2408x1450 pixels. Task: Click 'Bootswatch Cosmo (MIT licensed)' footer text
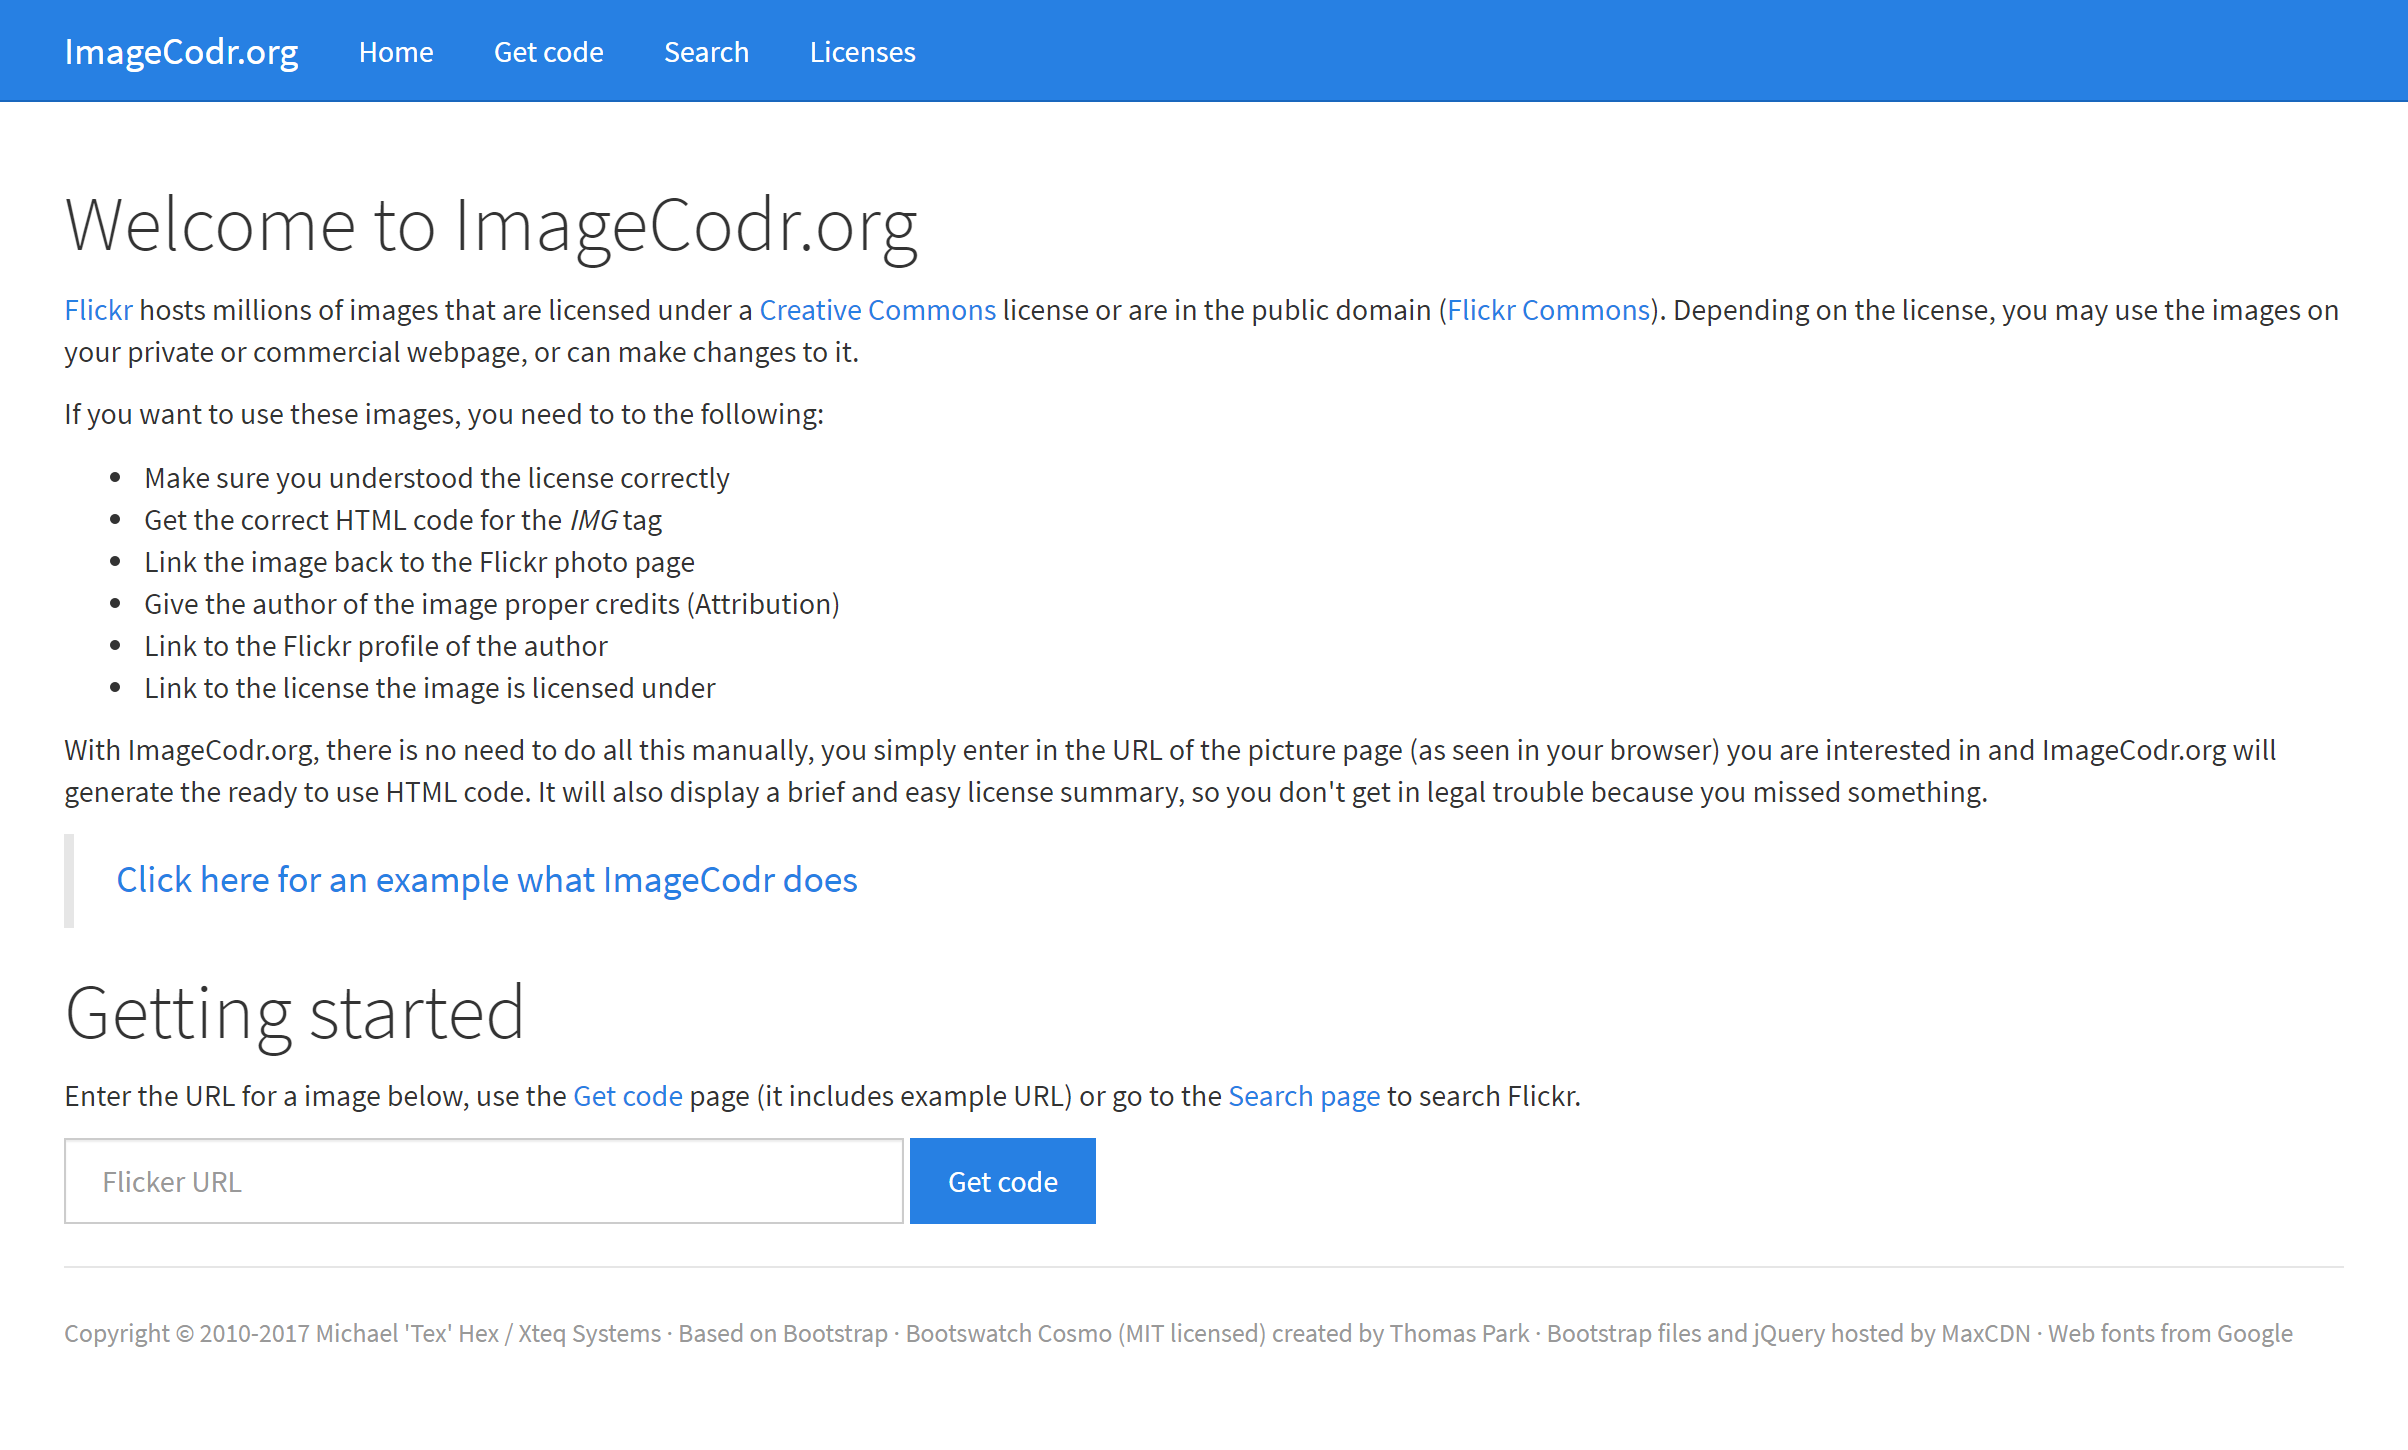click(x=1086, y=1333)
